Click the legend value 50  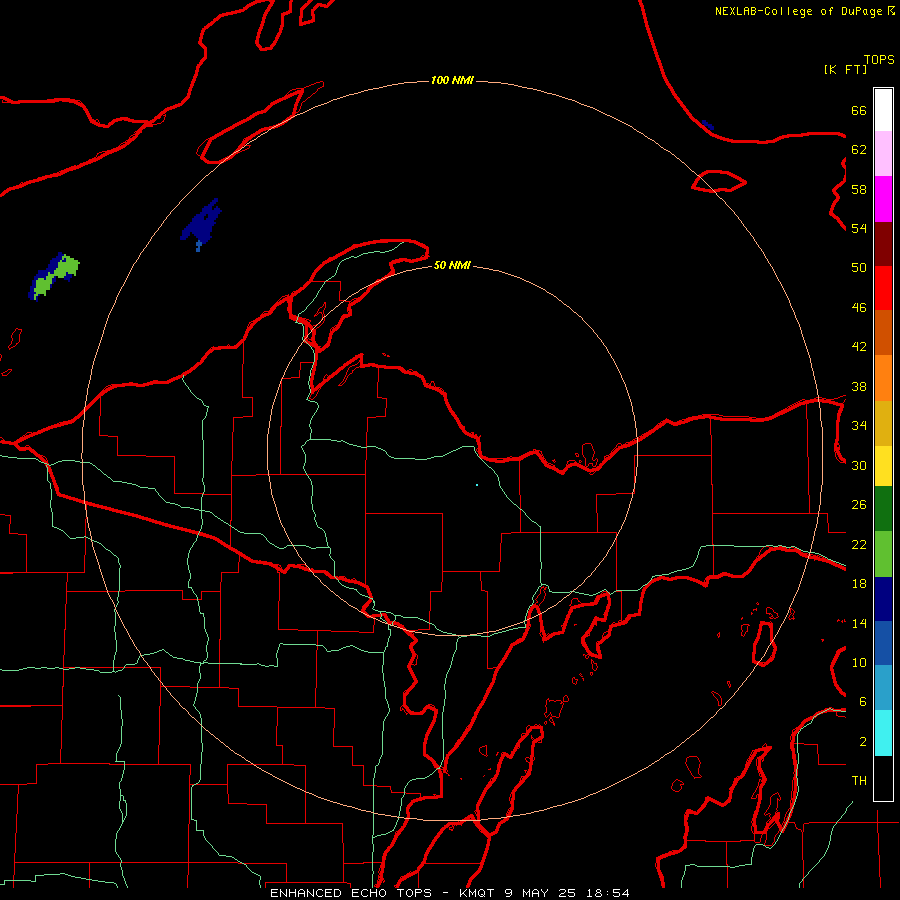(859, 267)
